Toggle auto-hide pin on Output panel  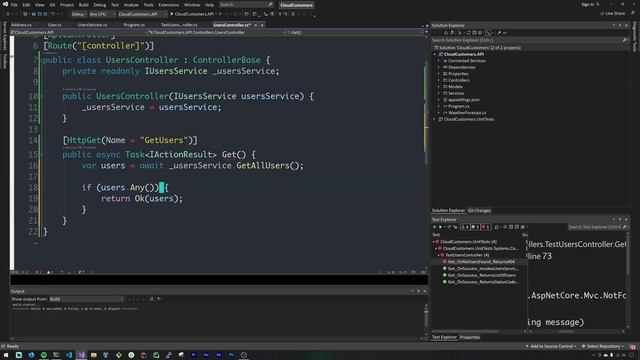(x=418, y=291)
